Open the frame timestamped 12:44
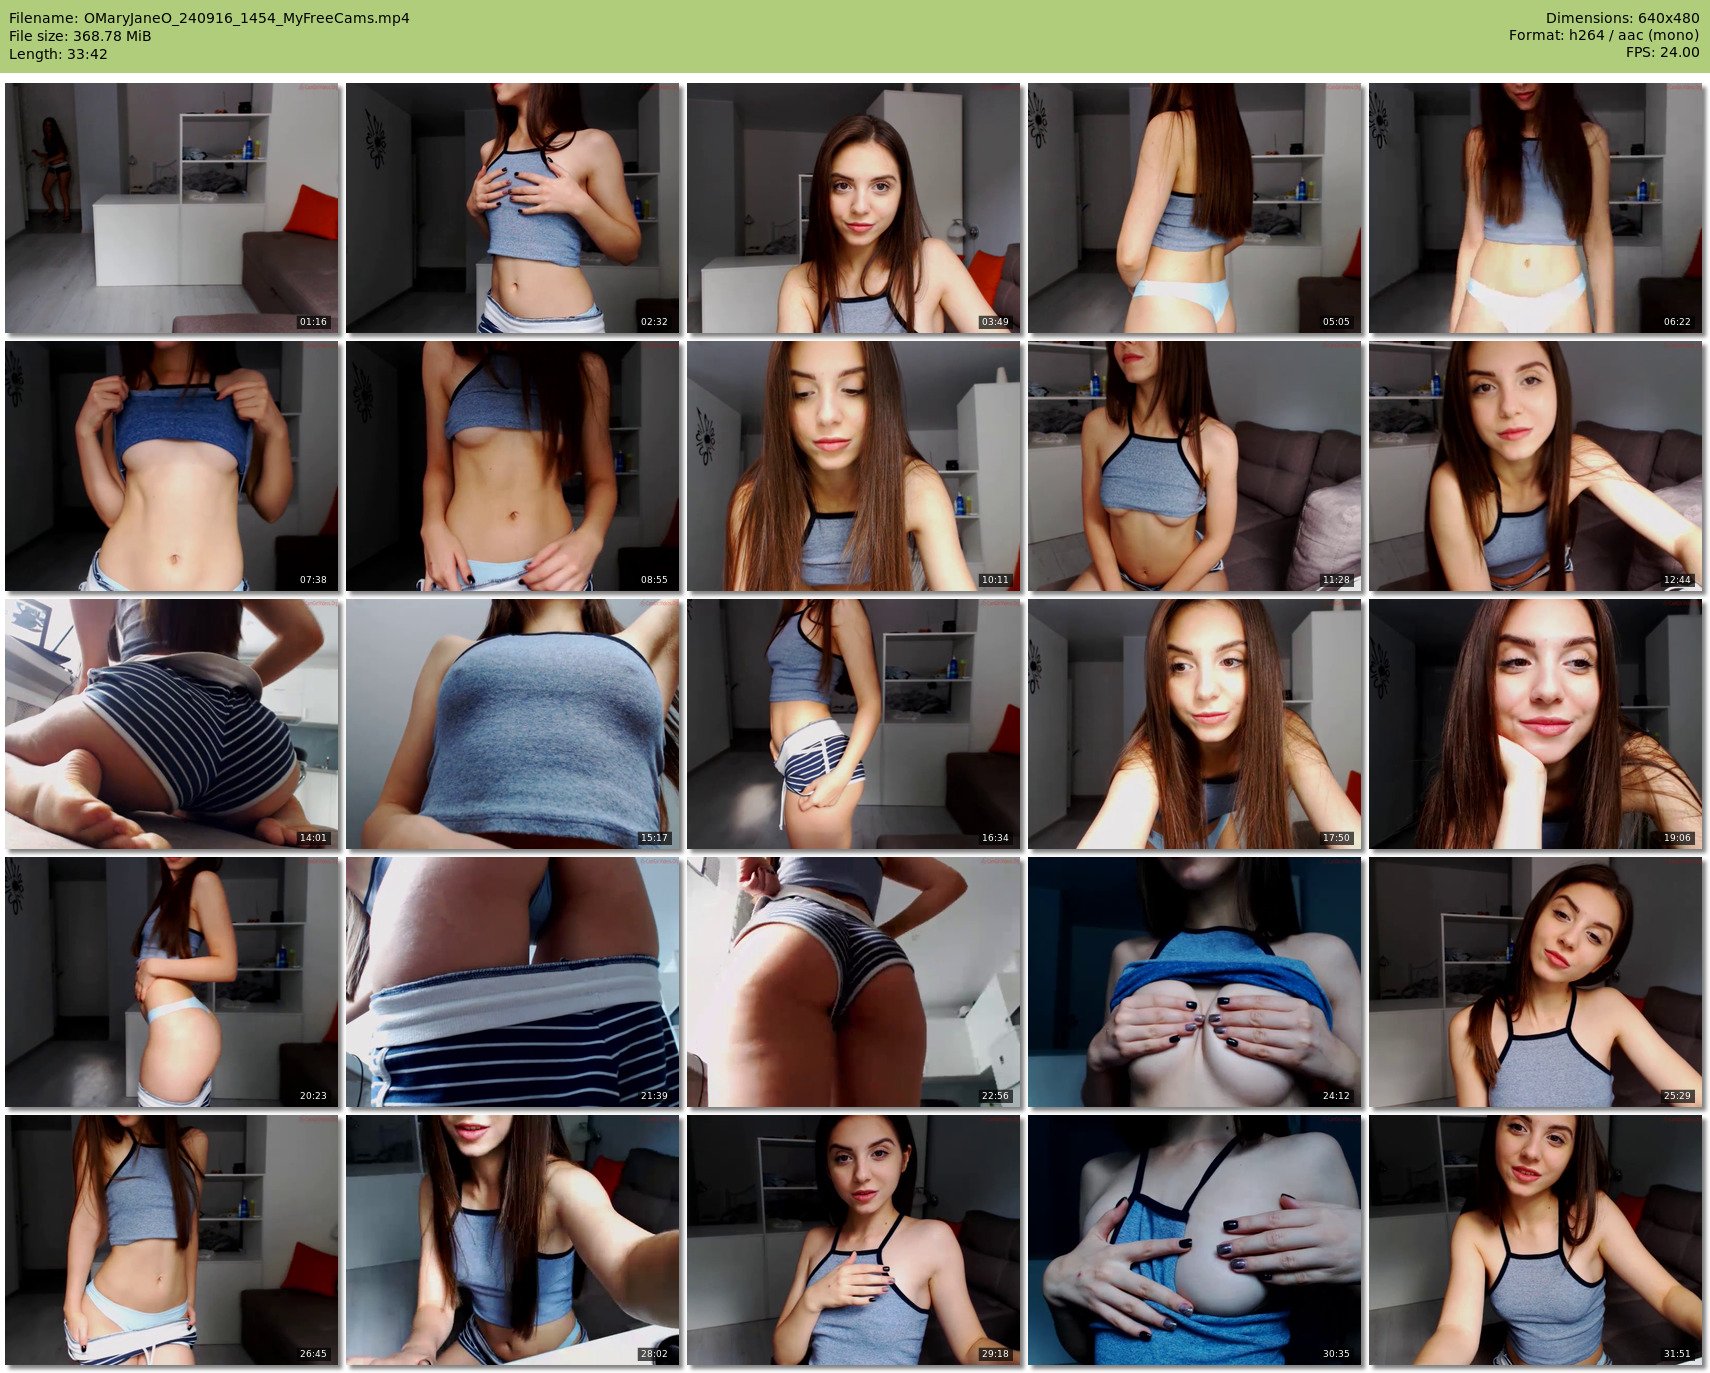Image resolution: width=1710 pixels, height=1373 pixels. 1535,466
